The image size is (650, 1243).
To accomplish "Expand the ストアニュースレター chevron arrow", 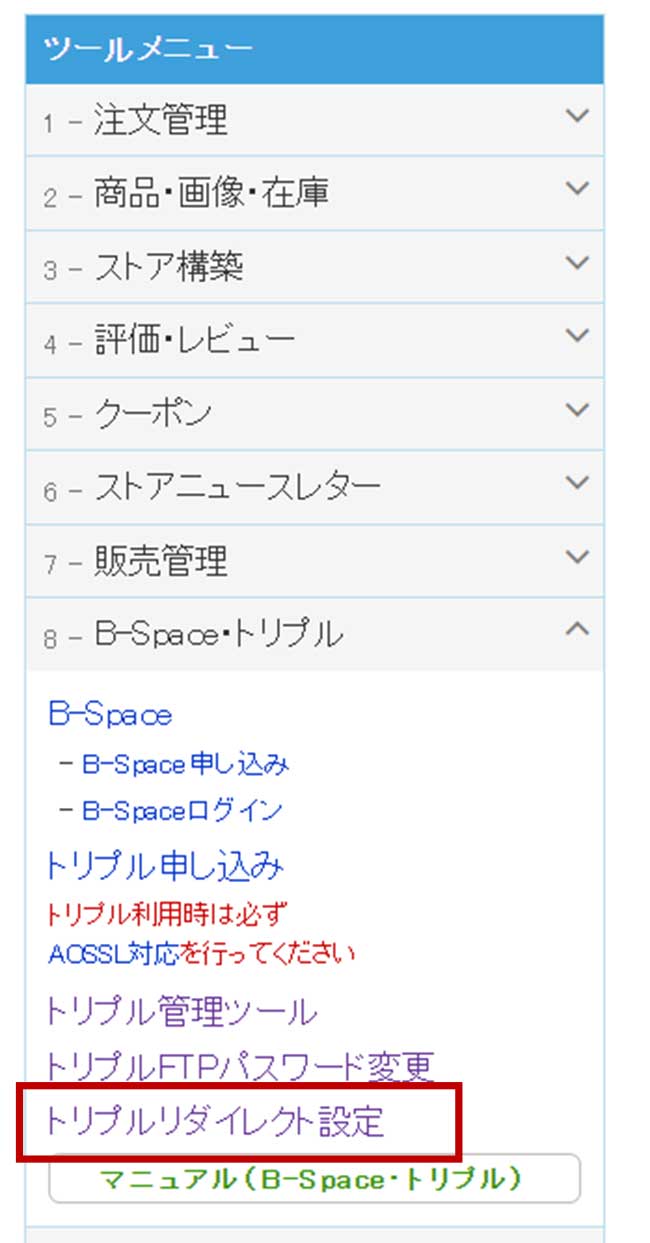I will [x=577, y=483].
